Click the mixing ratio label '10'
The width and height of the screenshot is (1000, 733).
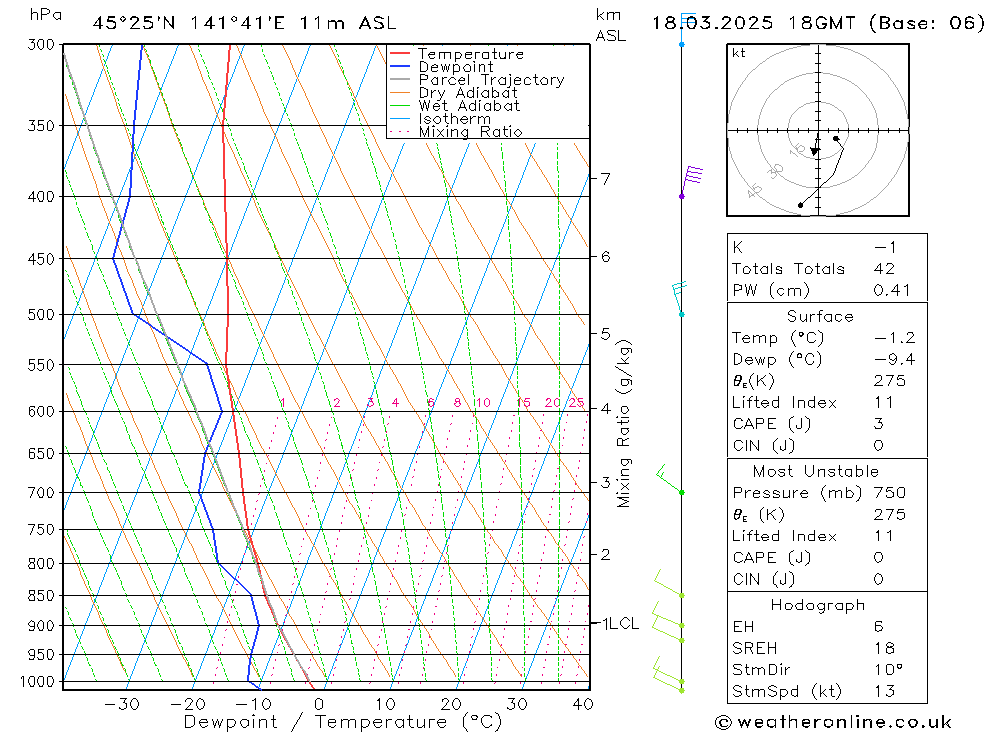pyautogui.click(x=483, y=403)
